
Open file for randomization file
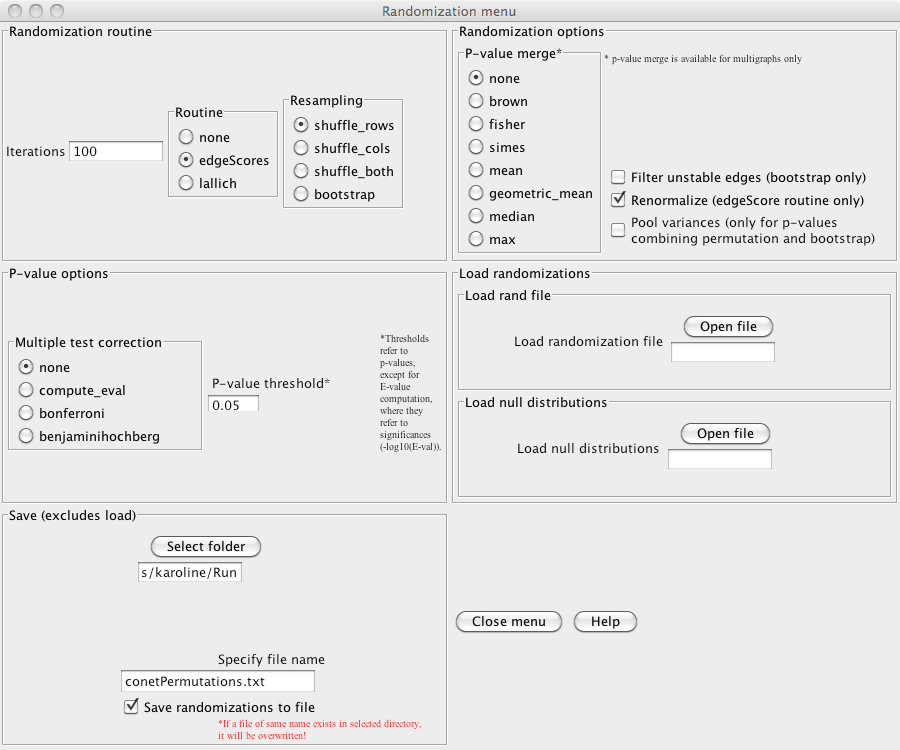(728, 327)
